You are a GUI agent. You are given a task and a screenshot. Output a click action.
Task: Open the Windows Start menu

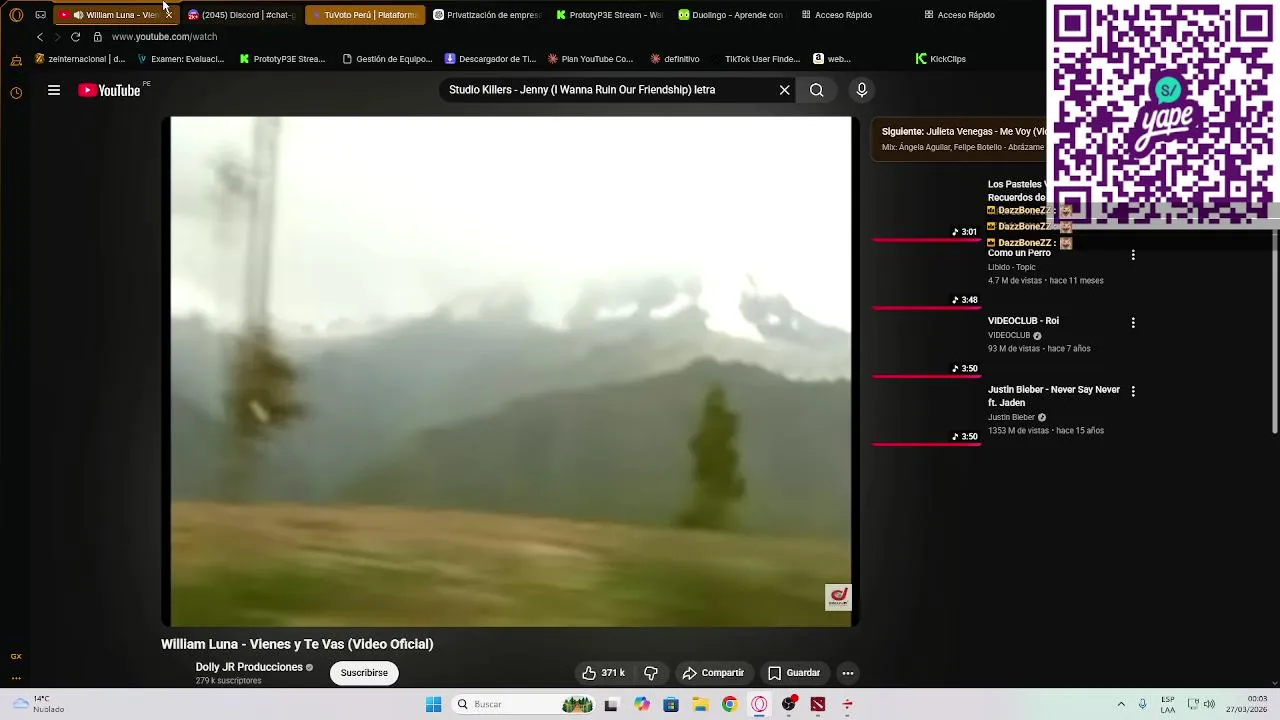pos(433,705)
